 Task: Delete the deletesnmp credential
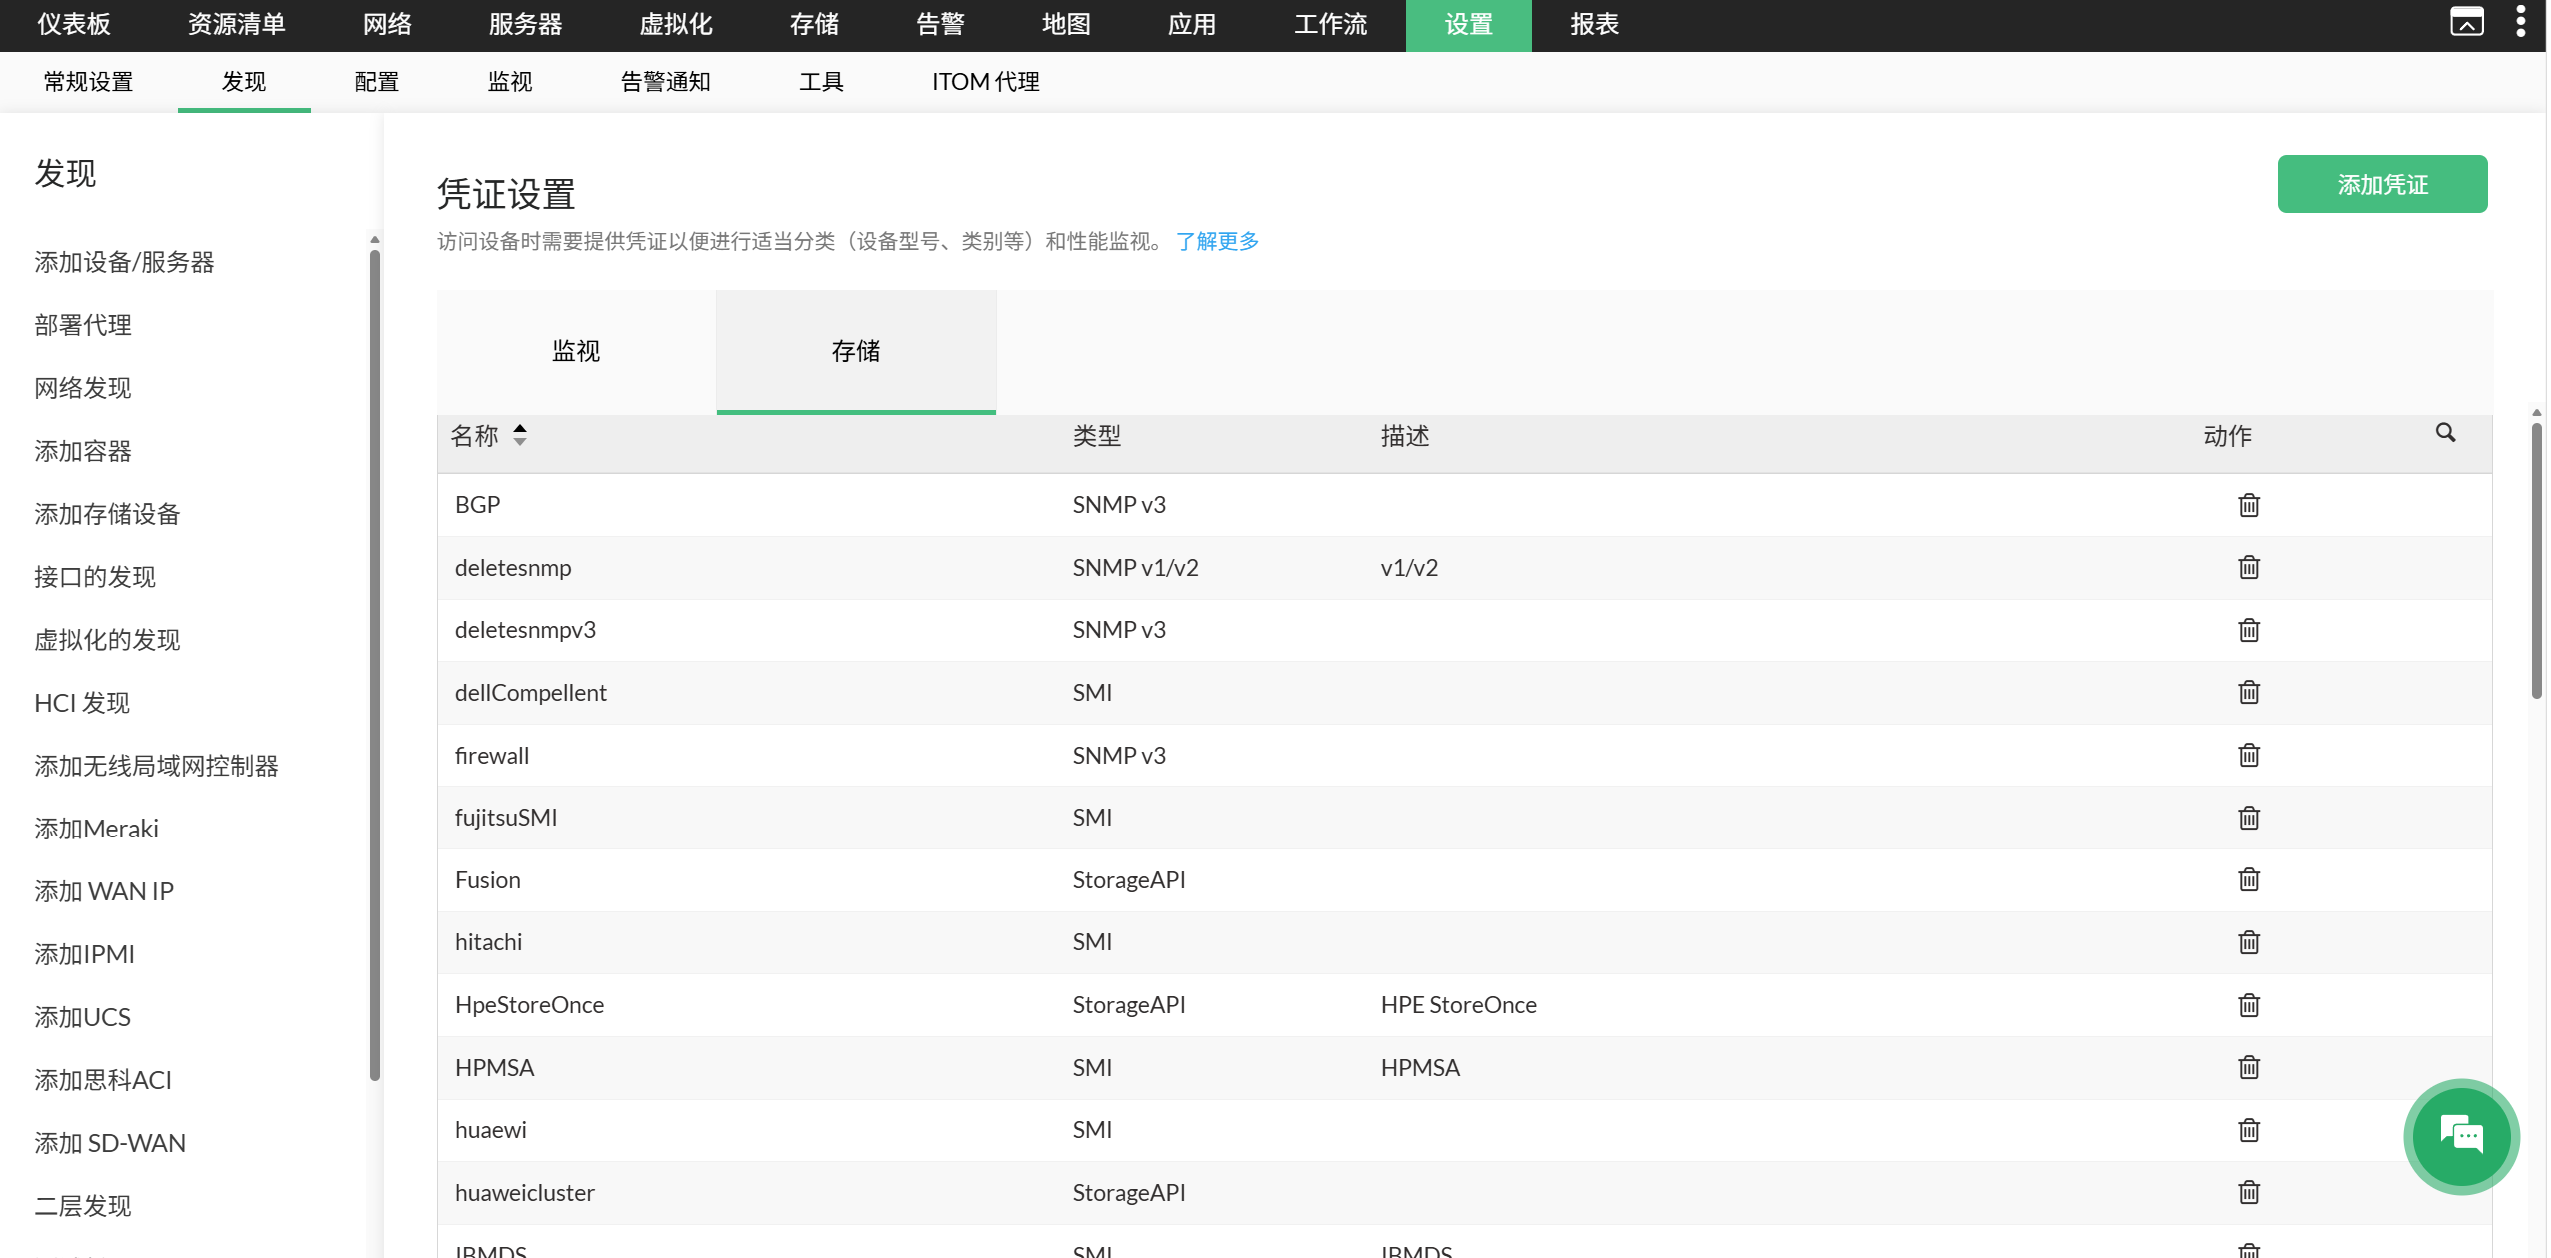[2248, 567]
